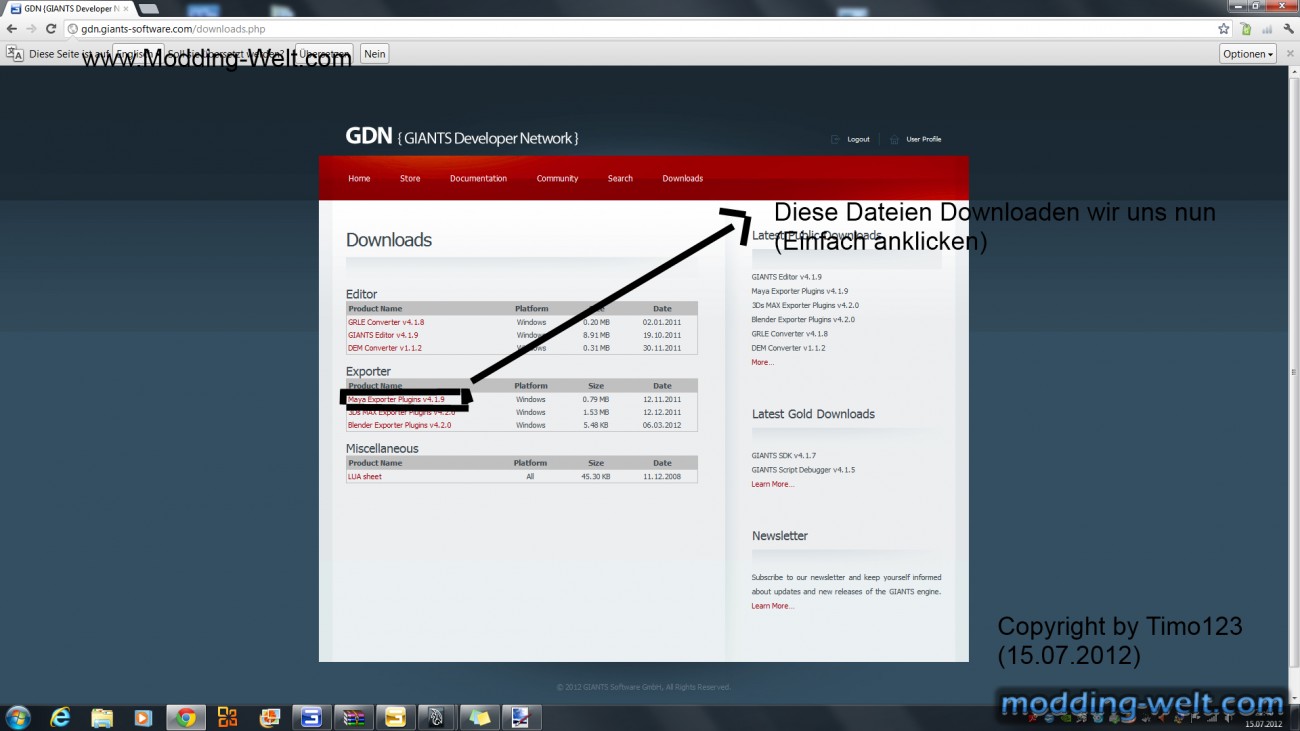Viewport: 1300px width, 731px height.
Task: Open the WinRAR icon in taskbar
Action: click(x=354, y=717)
